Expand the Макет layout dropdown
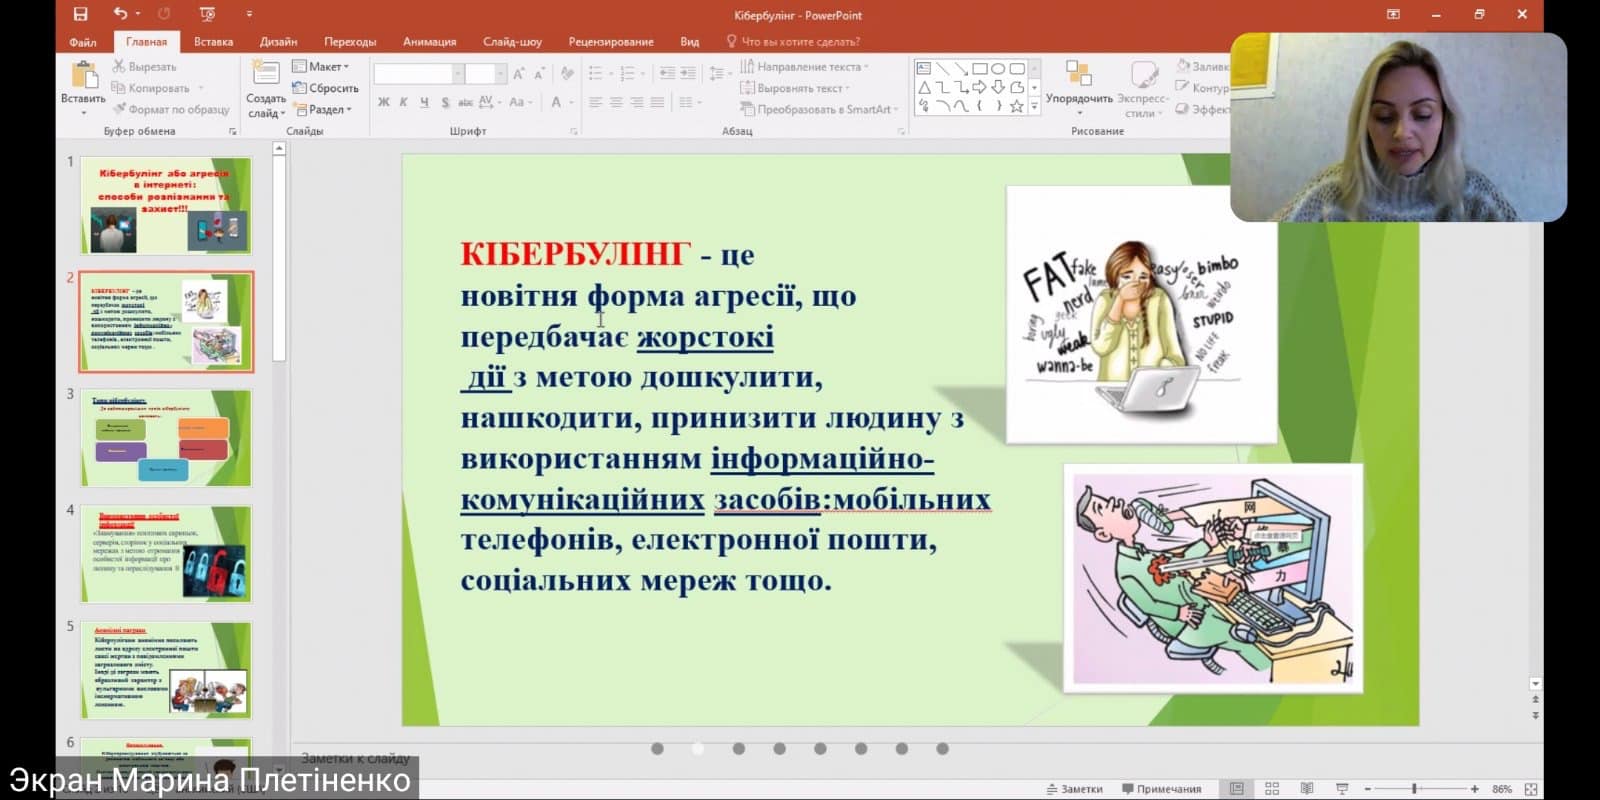This screenshot has height=800, width=1600. [x=320, y=66]
